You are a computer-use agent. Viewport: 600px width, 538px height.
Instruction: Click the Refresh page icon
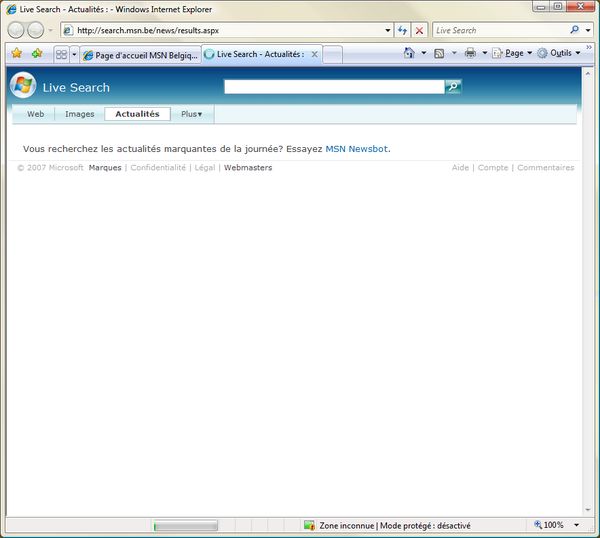(x=402, y=30)
